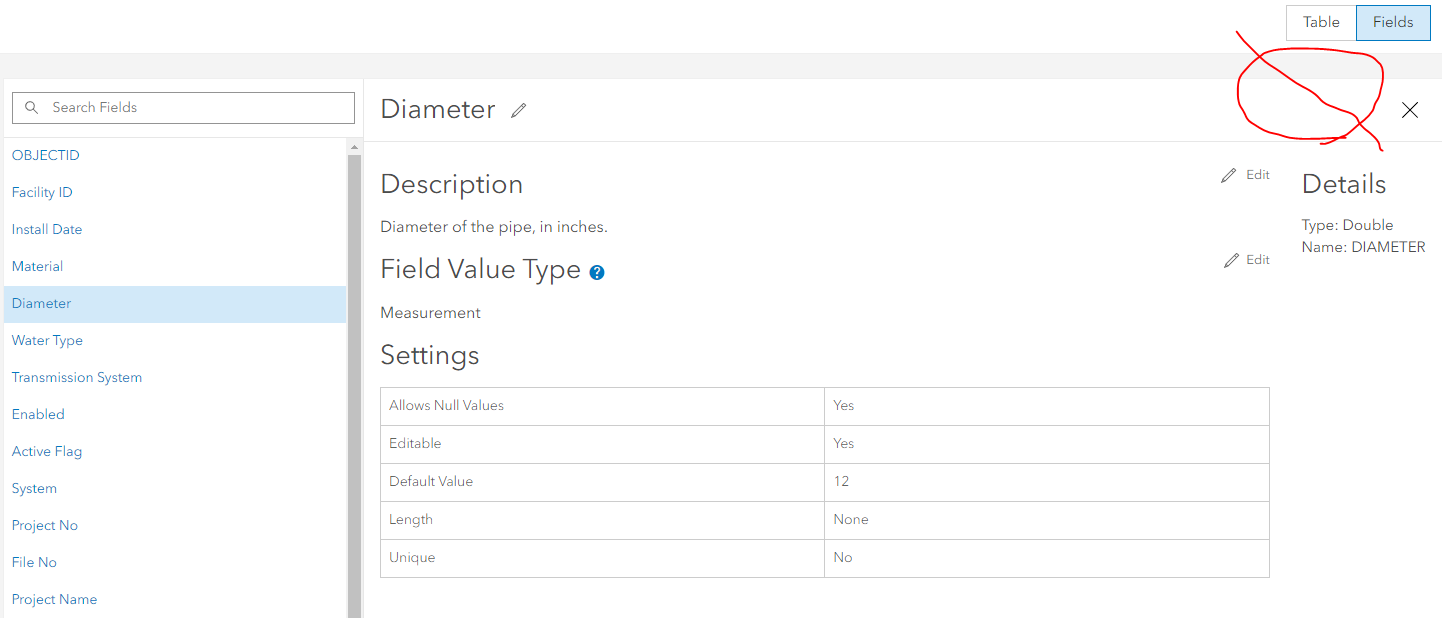Select the Fields tab
The width and height of the screenshot is (1442, 618).
tap(1392, 22)
